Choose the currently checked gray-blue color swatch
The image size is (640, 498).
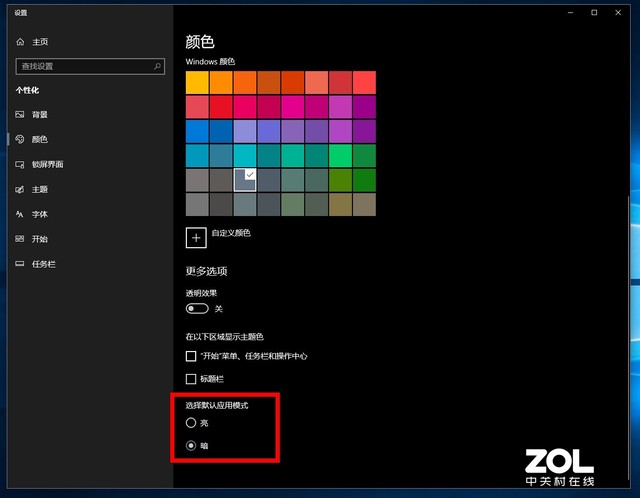[245, 179]
